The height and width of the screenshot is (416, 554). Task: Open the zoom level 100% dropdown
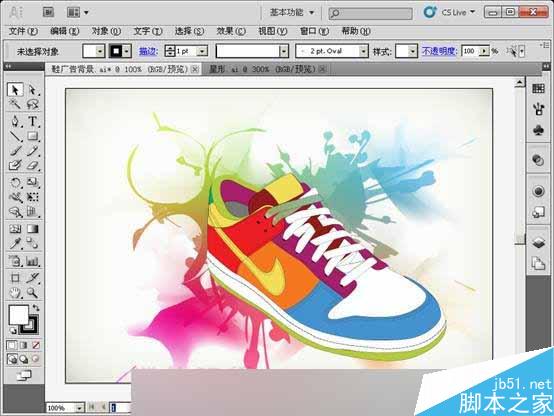pos(79,408)
